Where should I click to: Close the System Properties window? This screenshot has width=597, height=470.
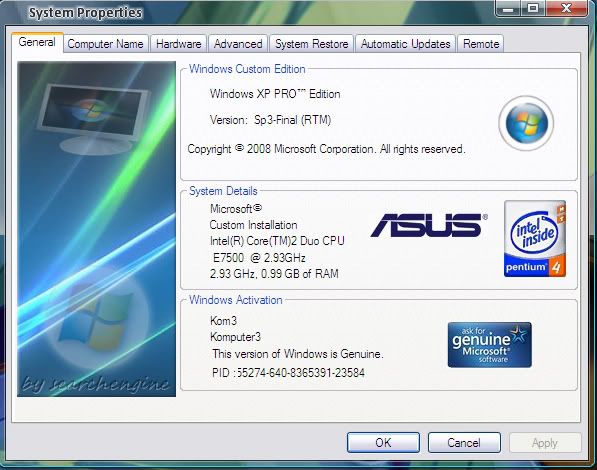click(567, 8)
